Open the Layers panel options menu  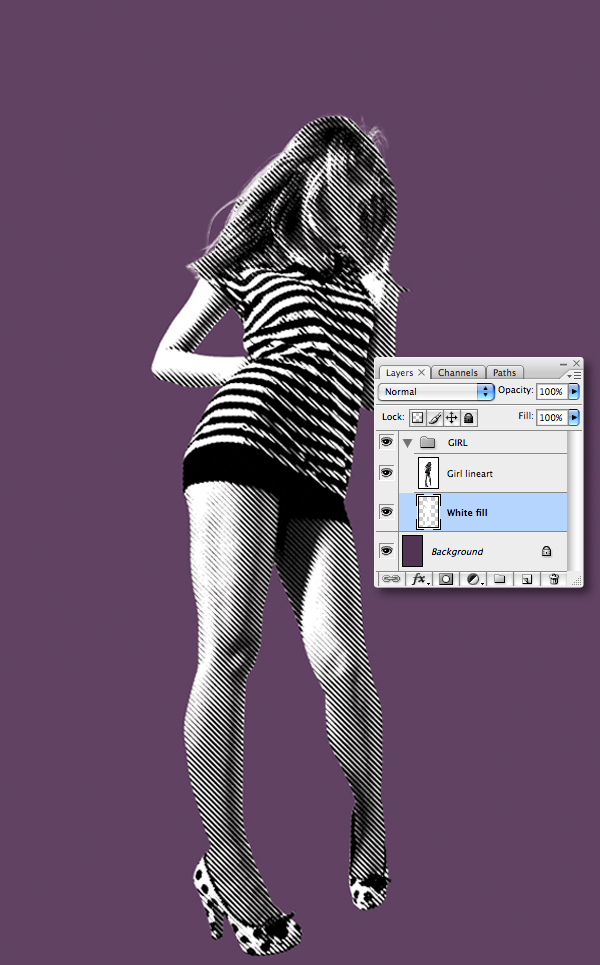click(575, 375)
